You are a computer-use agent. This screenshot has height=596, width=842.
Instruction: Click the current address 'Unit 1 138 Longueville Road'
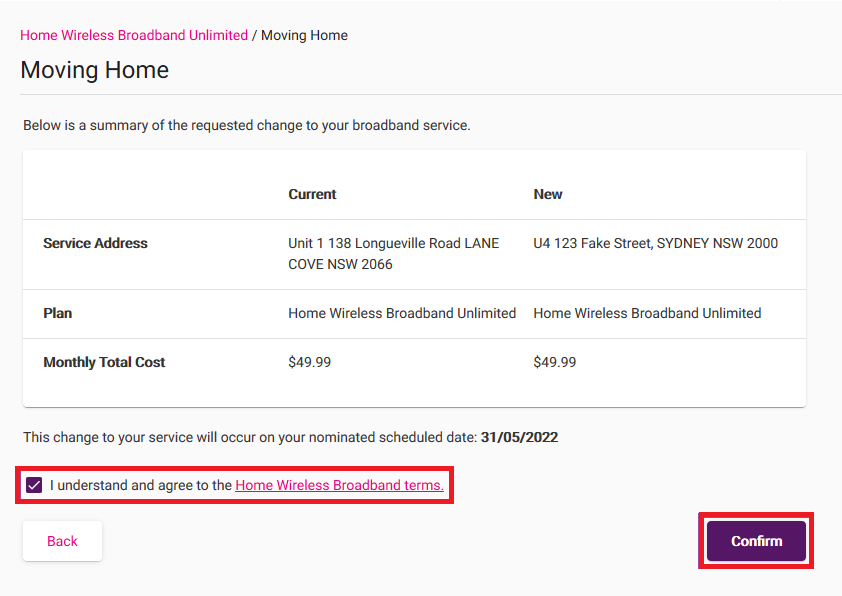[393, 243]
